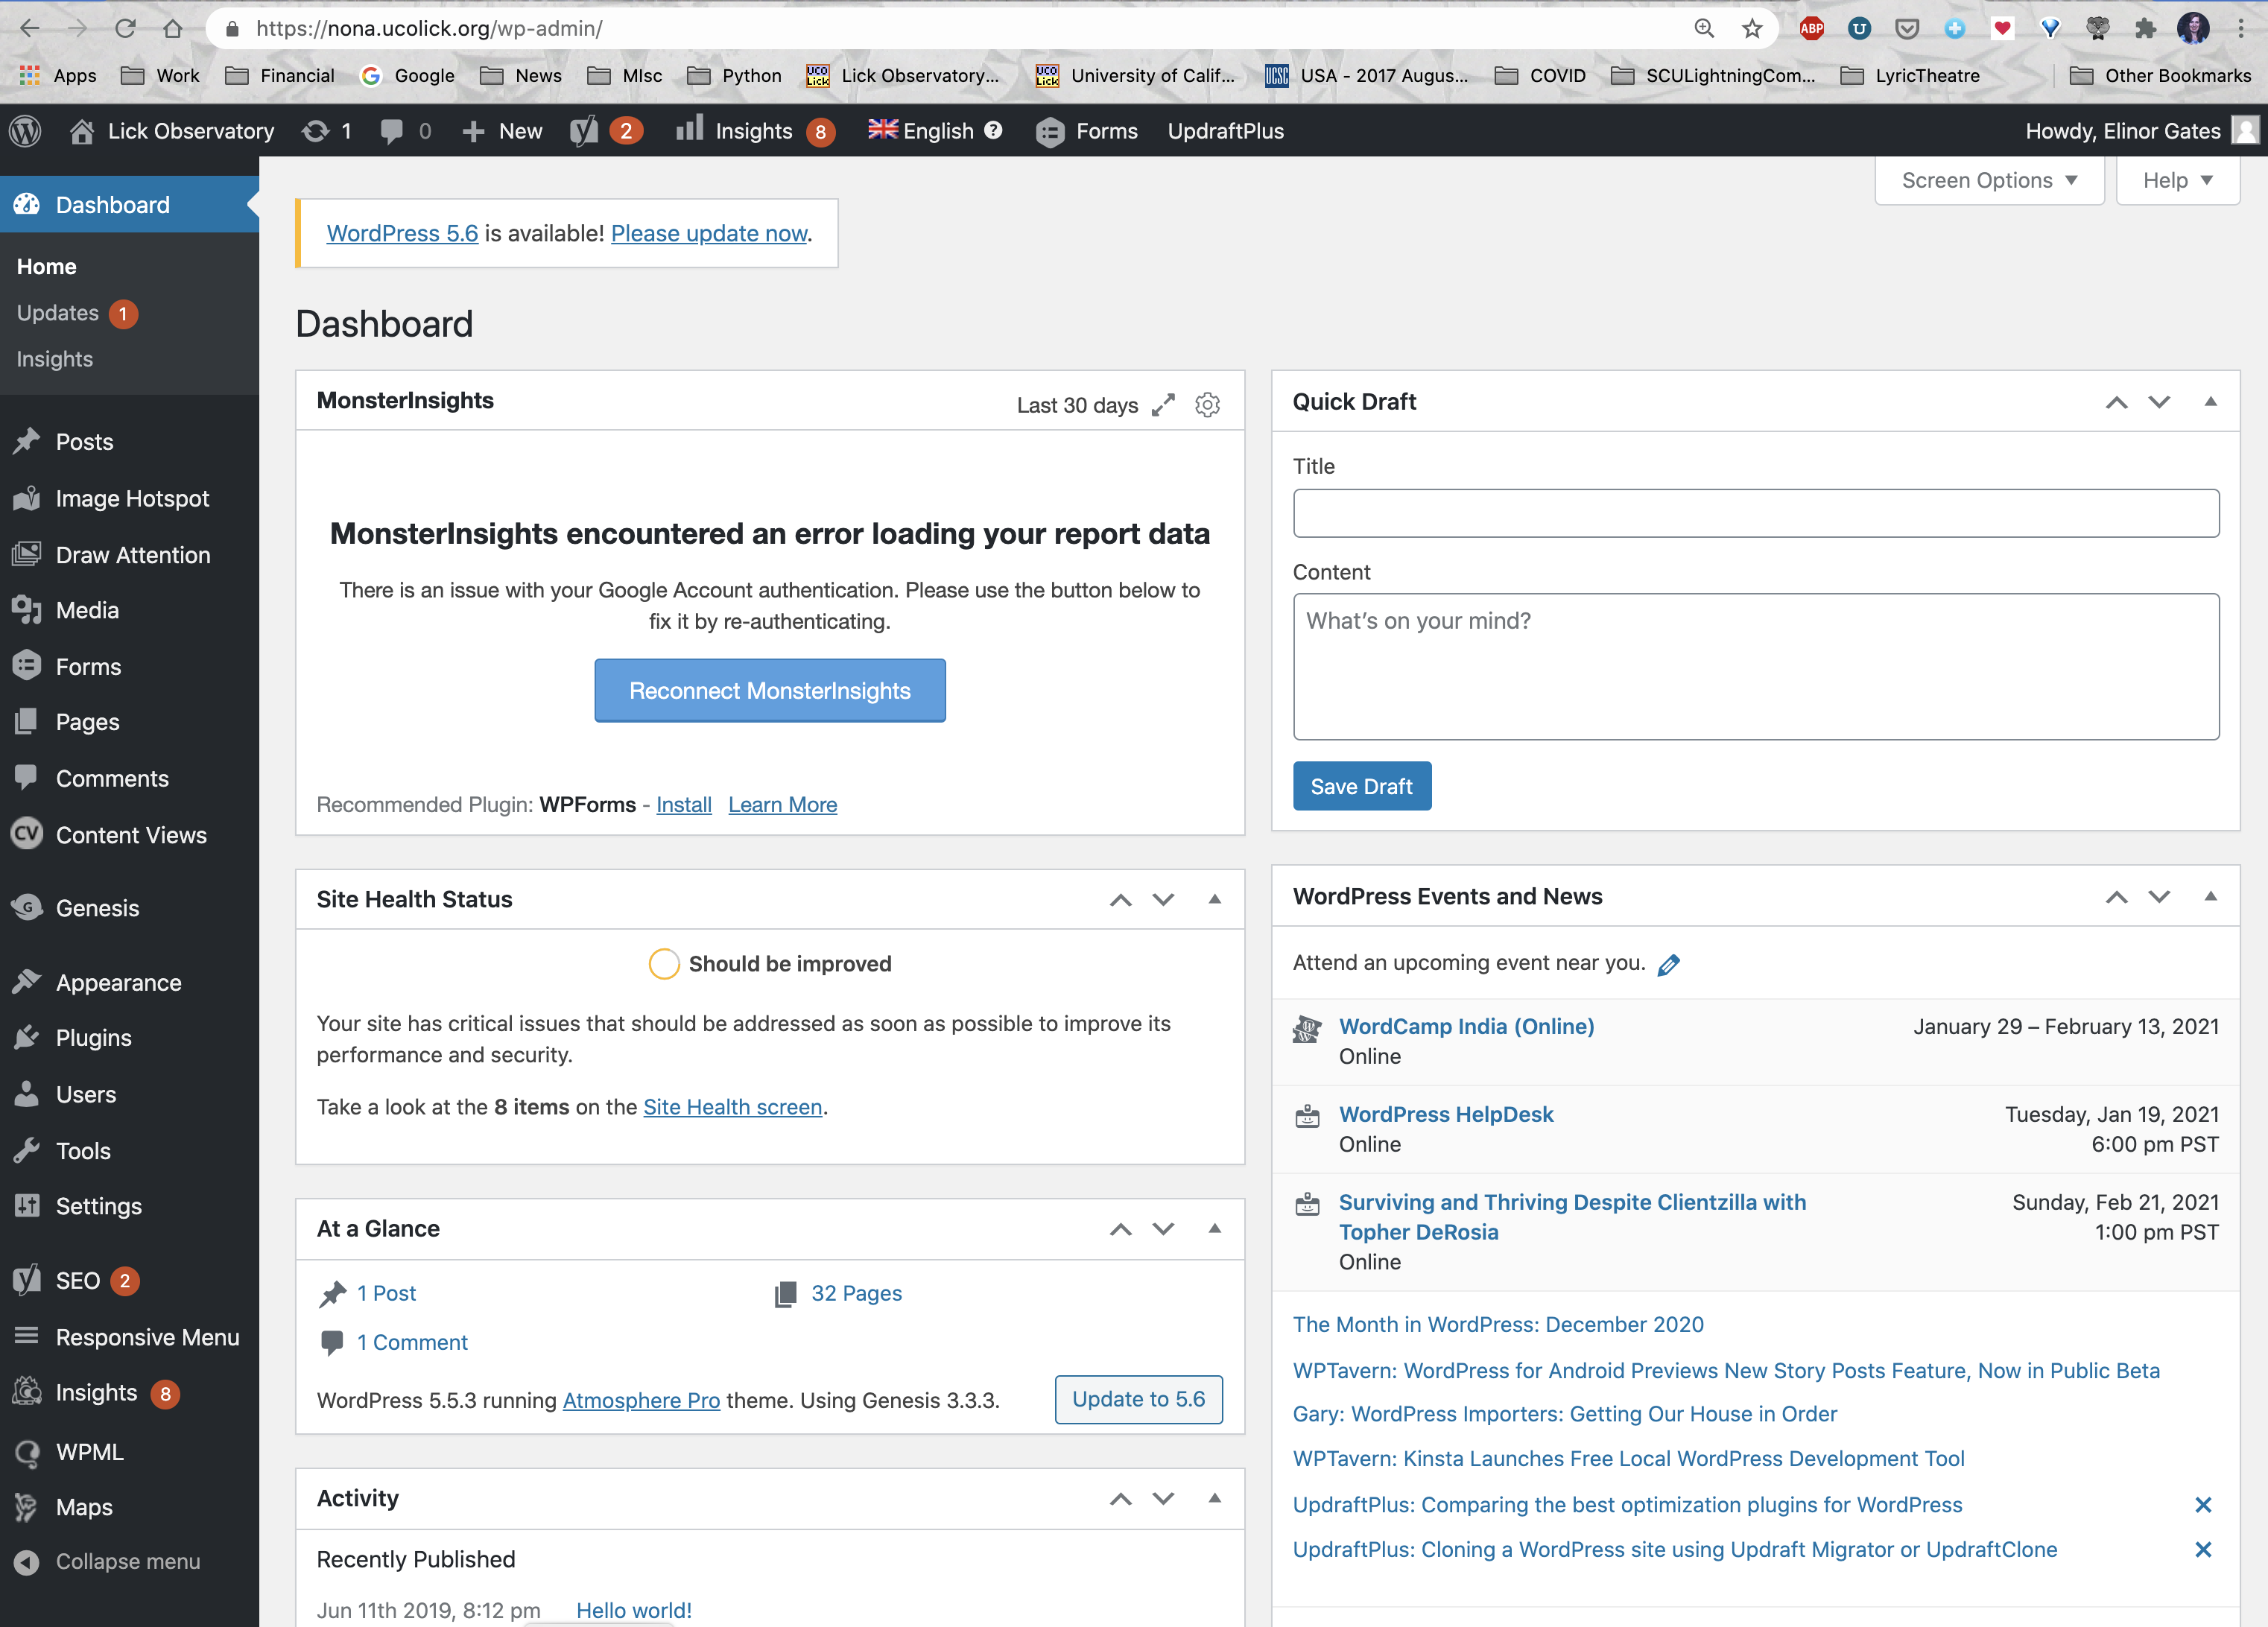Viewport: 2268px width, 1627px height.
Task: Toggle Activity panel collapse triangle
Action: [x=1215, y=1498]
